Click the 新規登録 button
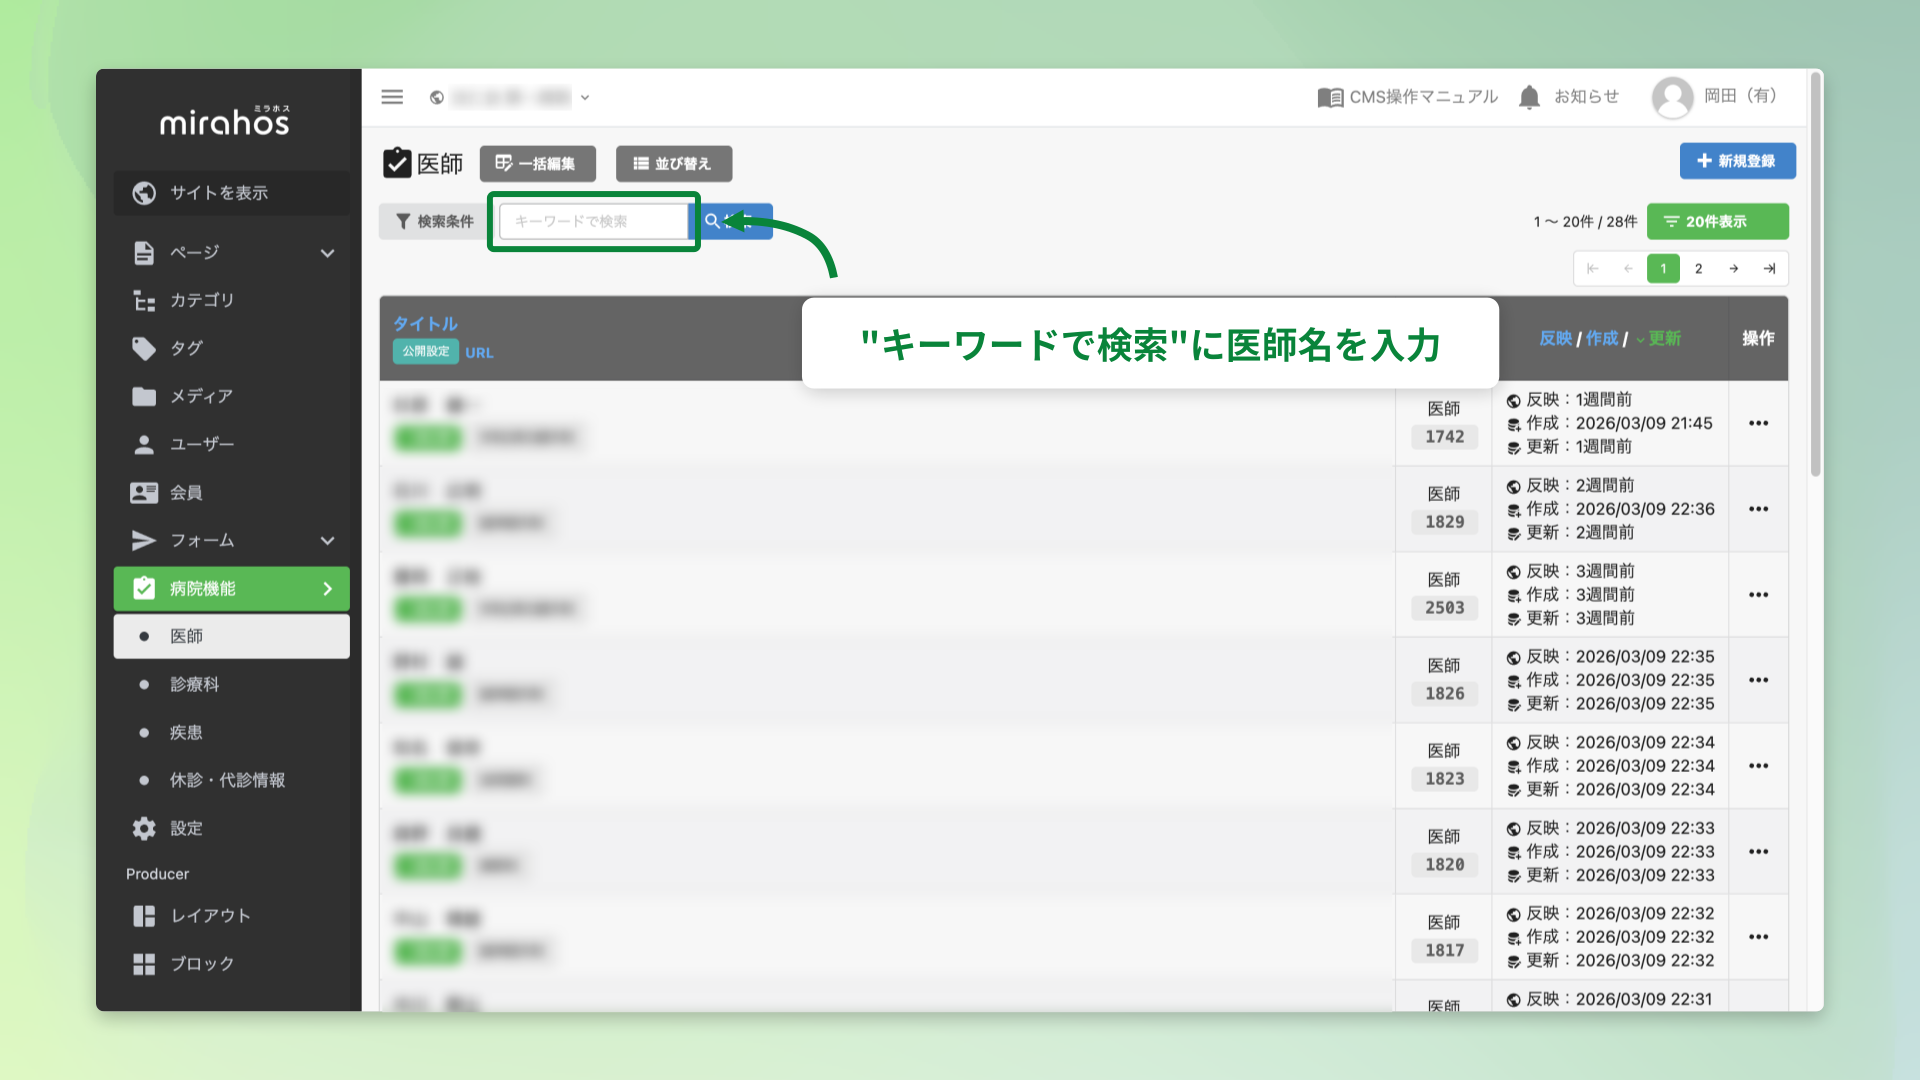1920x1080 pixels. 1737,161
